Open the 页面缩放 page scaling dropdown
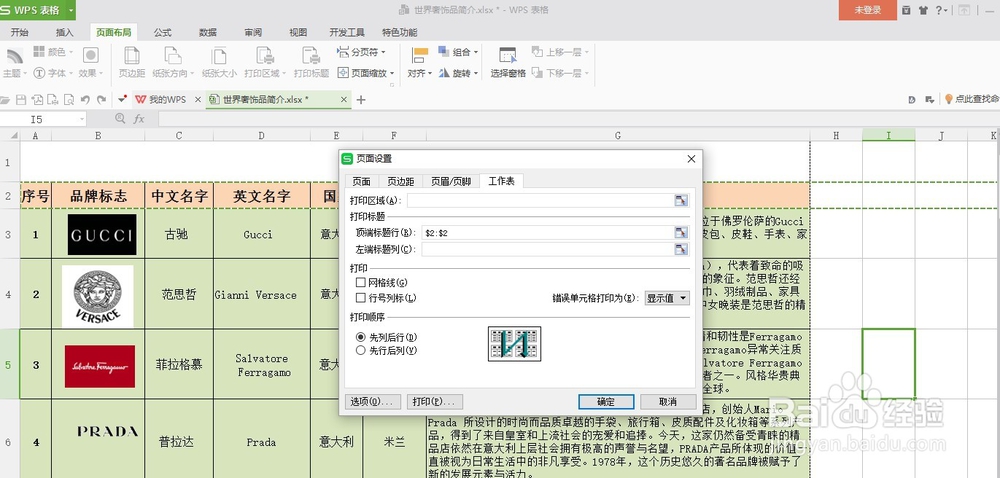Image resolution: width=1000 pixels, height=478 pixels. click(x=365, y=73)
